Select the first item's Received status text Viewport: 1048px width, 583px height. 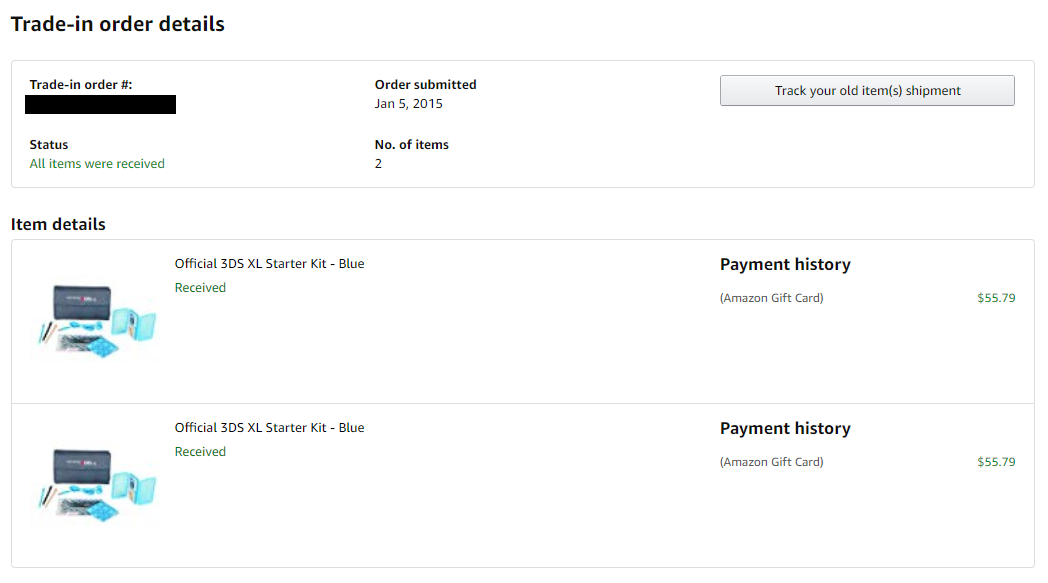pos(201,287)
